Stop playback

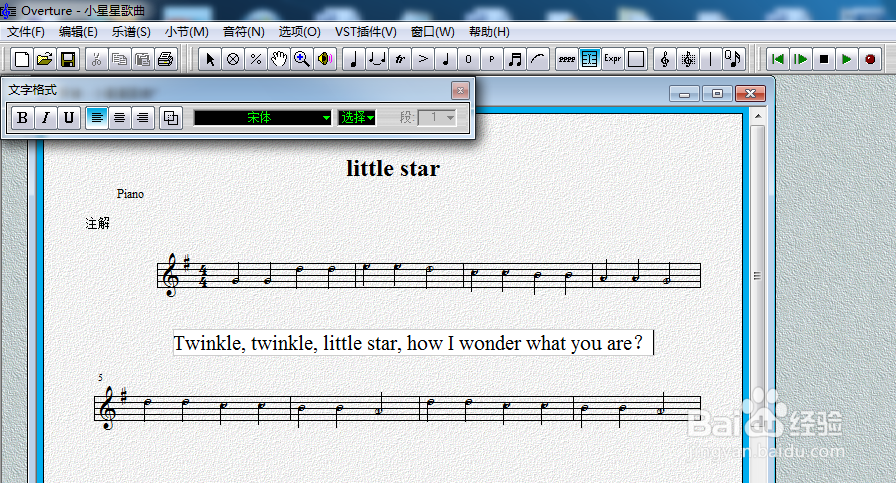coord(823,59)
